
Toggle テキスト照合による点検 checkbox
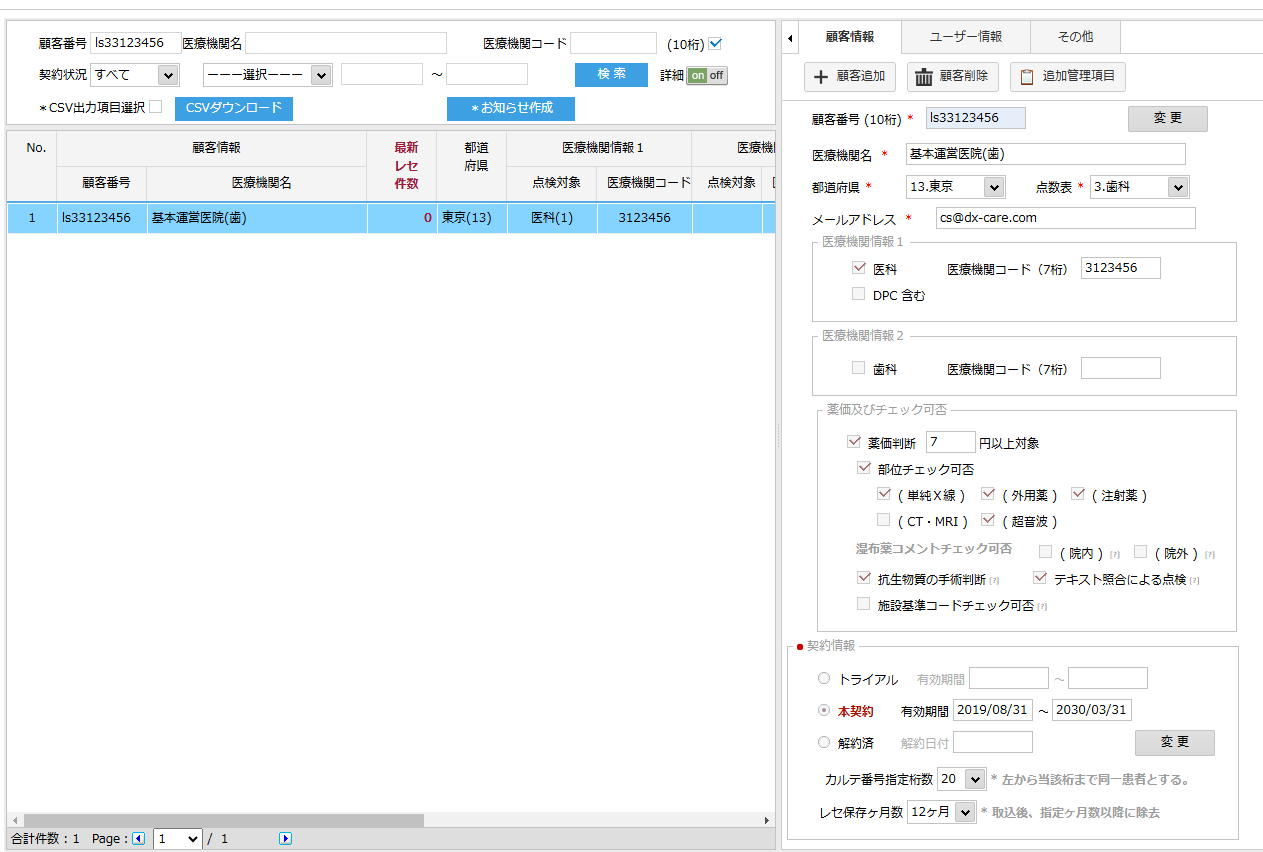(x=1040, y=578)
